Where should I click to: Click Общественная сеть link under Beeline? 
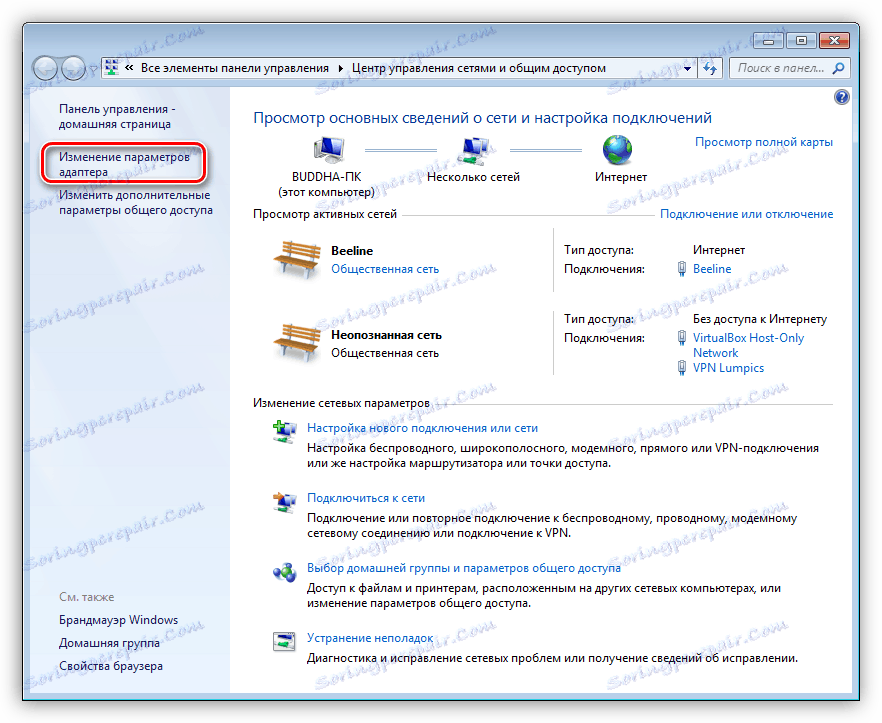click(385, 269)
